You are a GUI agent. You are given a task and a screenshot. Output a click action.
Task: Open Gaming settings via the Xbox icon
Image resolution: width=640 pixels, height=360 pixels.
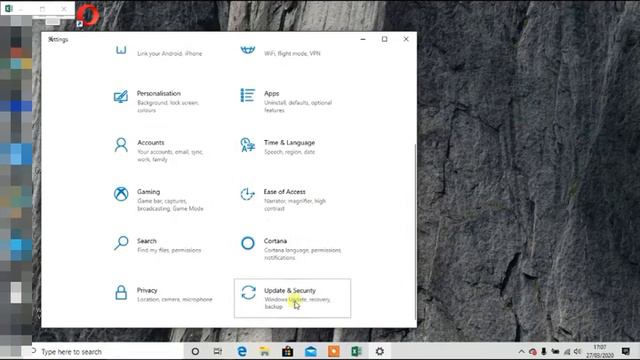(121, 194)
